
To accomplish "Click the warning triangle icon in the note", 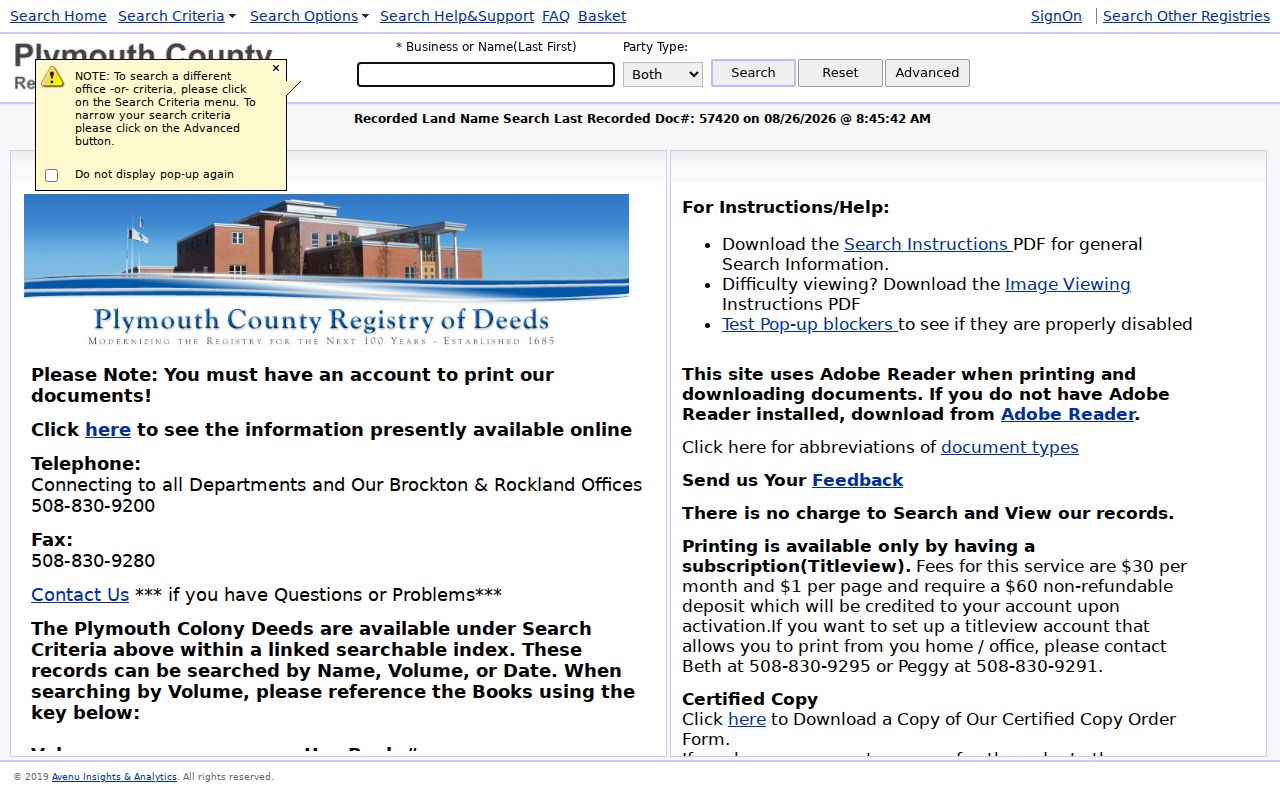I will click(53, 77).
